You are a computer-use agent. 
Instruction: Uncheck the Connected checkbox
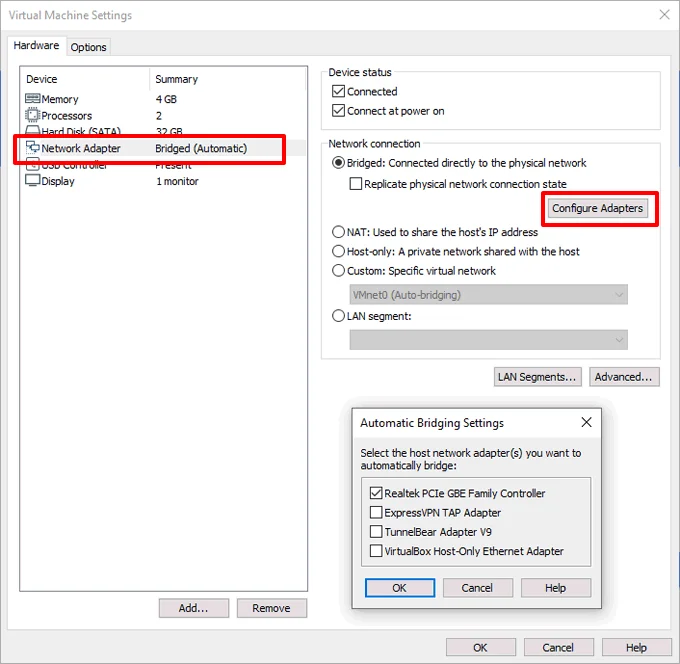pyautogui.click(x=338, y=91)
